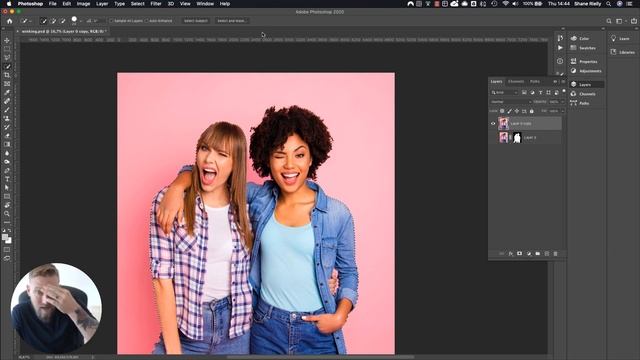Choose New Selection mode in options bar

pyautogui.click(x=44, y=21)
